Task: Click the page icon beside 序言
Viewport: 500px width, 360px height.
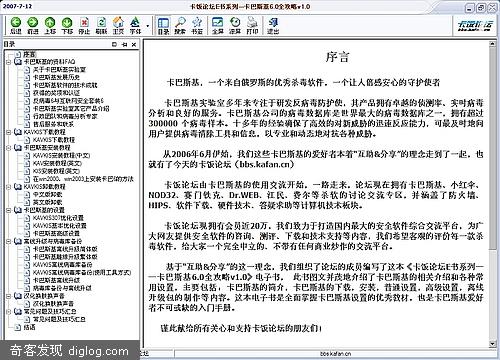Action: click(19, 54)
